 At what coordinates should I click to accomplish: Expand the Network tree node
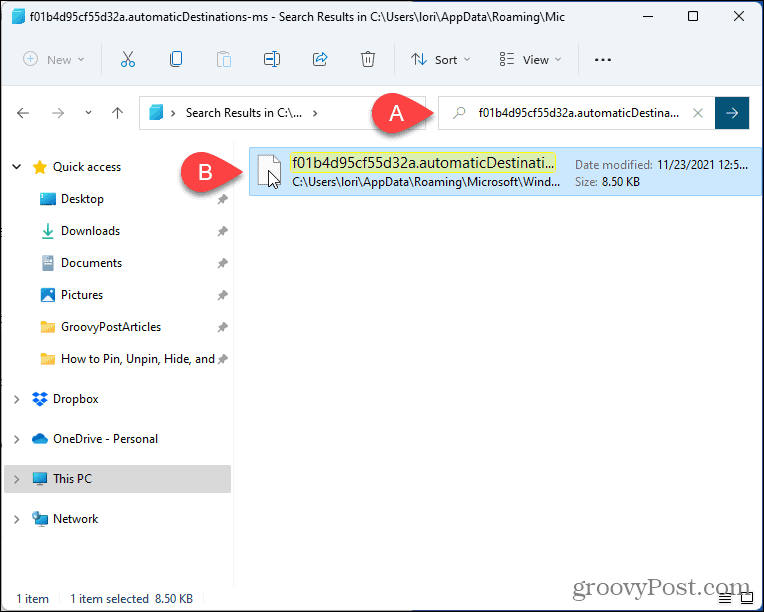(17, 519)
